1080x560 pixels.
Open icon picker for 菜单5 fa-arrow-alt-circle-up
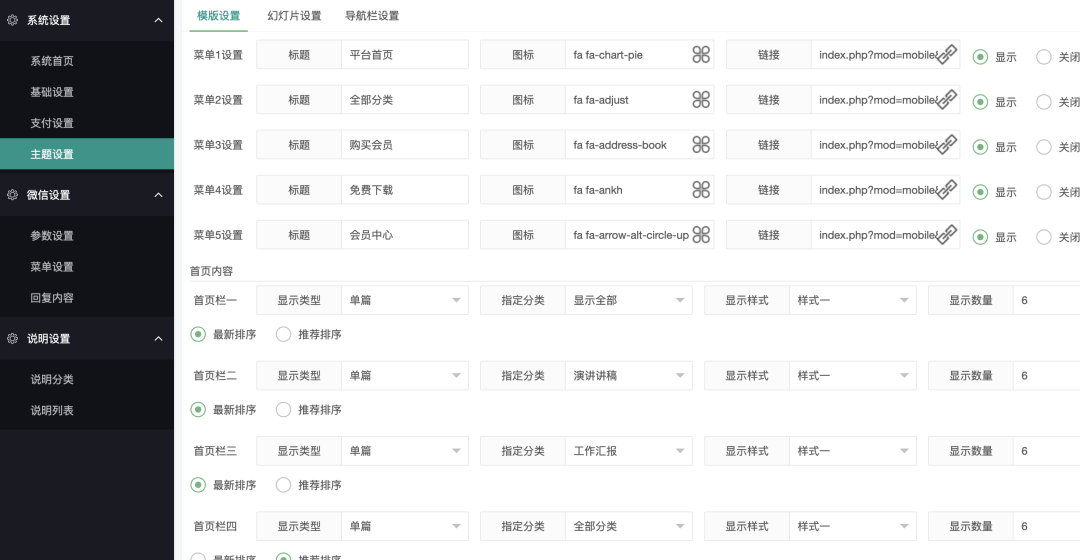point(701,235)
